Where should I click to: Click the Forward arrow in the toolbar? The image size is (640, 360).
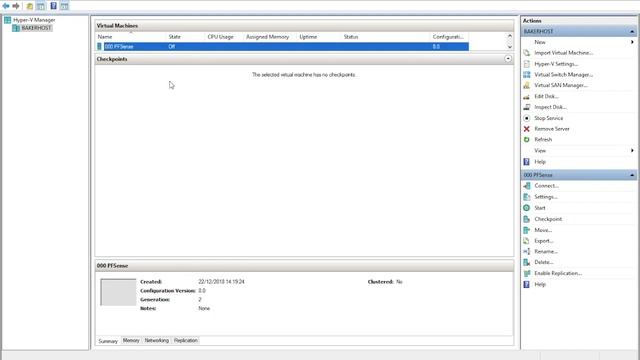point(16,6)
